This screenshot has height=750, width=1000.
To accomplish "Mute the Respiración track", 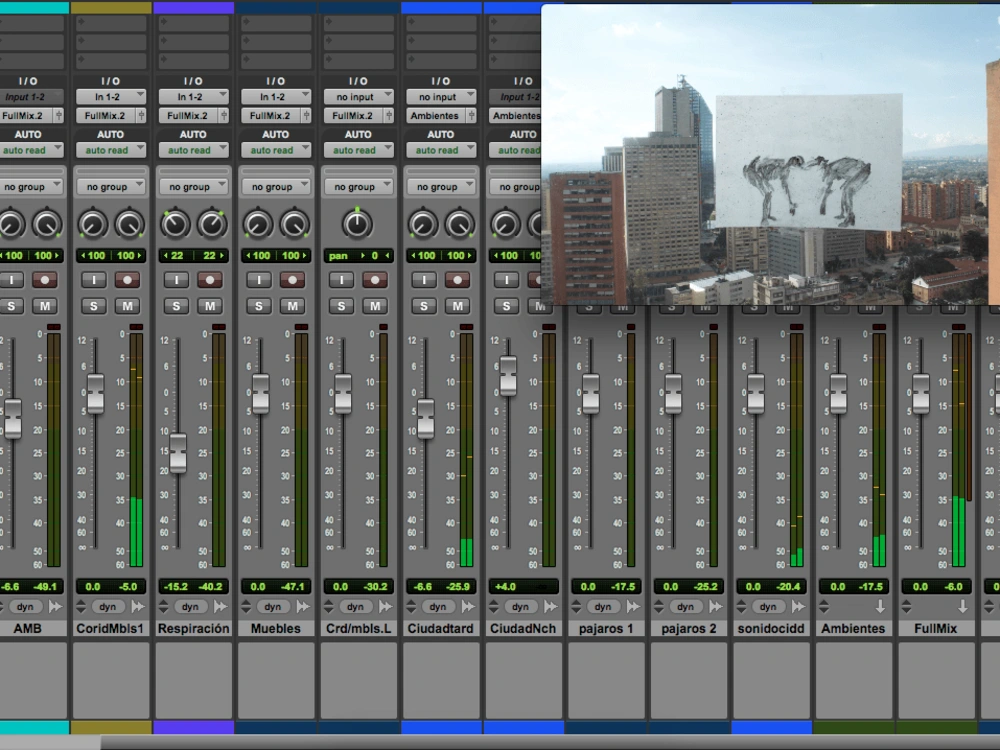I will coord(210,306).
